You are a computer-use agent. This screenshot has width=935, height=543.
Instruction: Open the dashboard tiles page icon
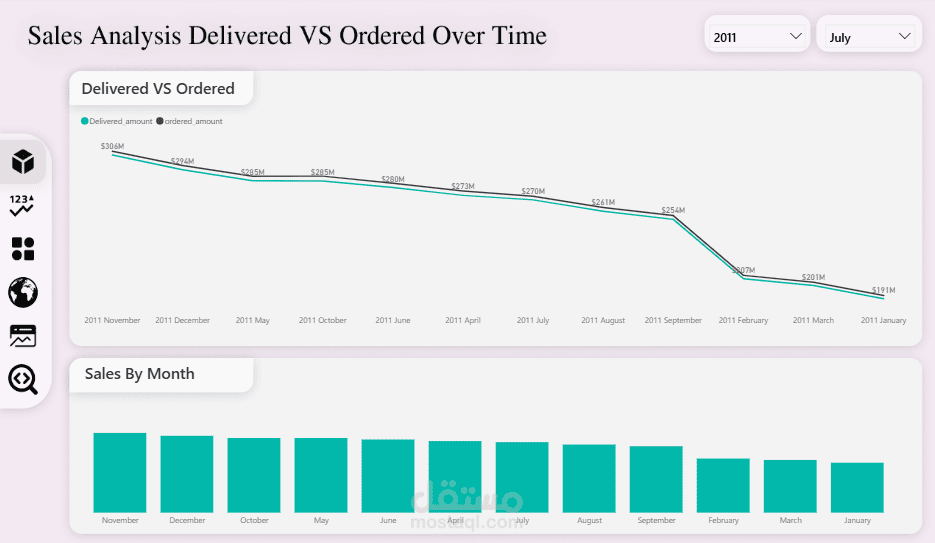pyautogui.click(x=23, y=249)
